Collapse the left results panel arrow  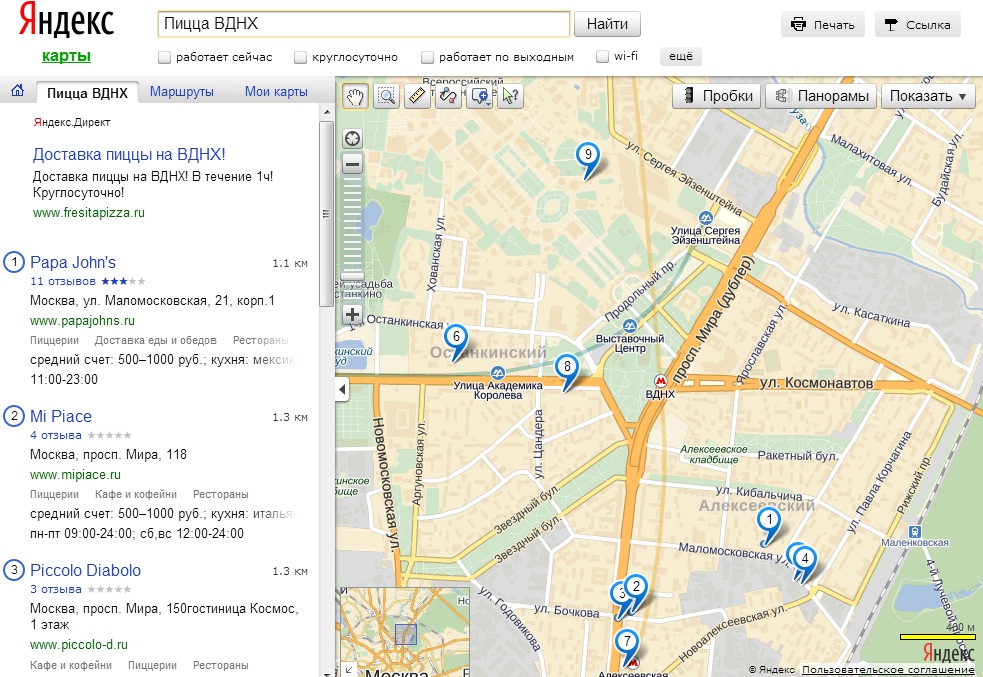click(342, 388)
